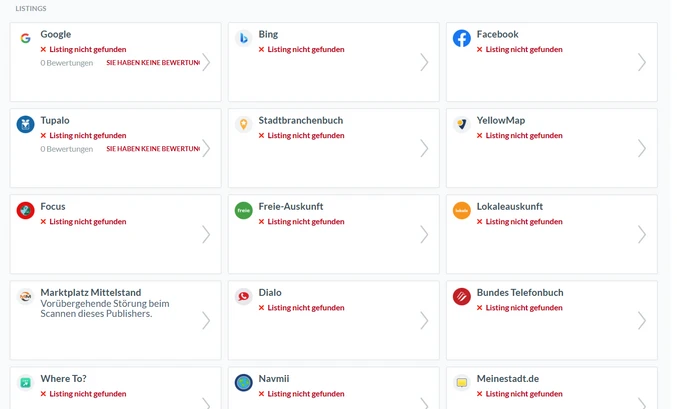Expand the Google listing chevron
This screenshot has width=677, height=409.
(206, 63)
